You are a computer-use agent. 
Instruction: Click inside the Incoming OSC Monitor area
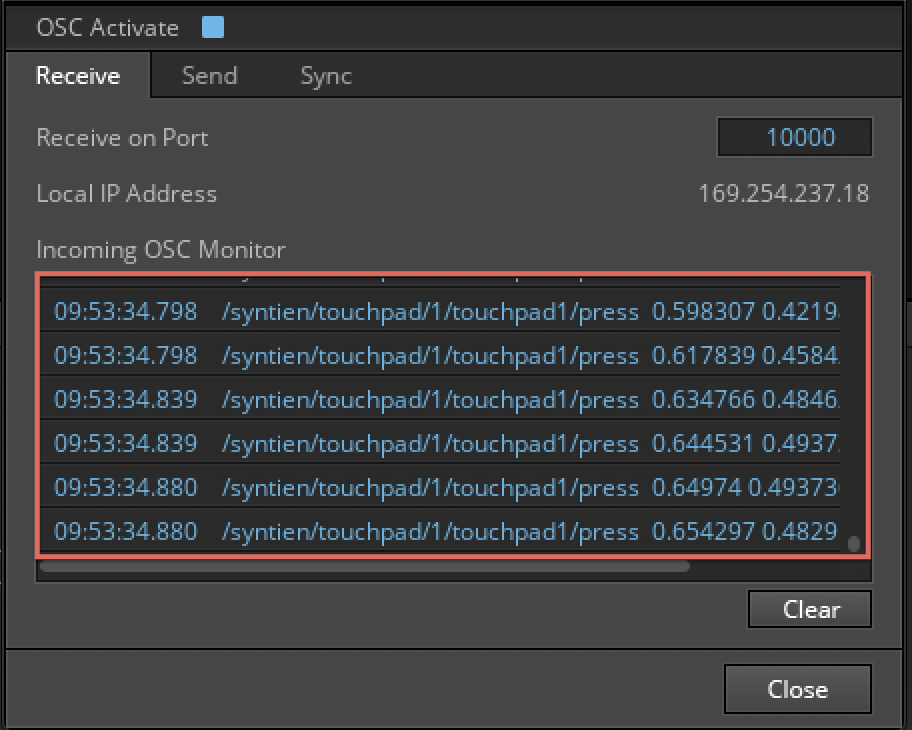click(x=450, y=420)
